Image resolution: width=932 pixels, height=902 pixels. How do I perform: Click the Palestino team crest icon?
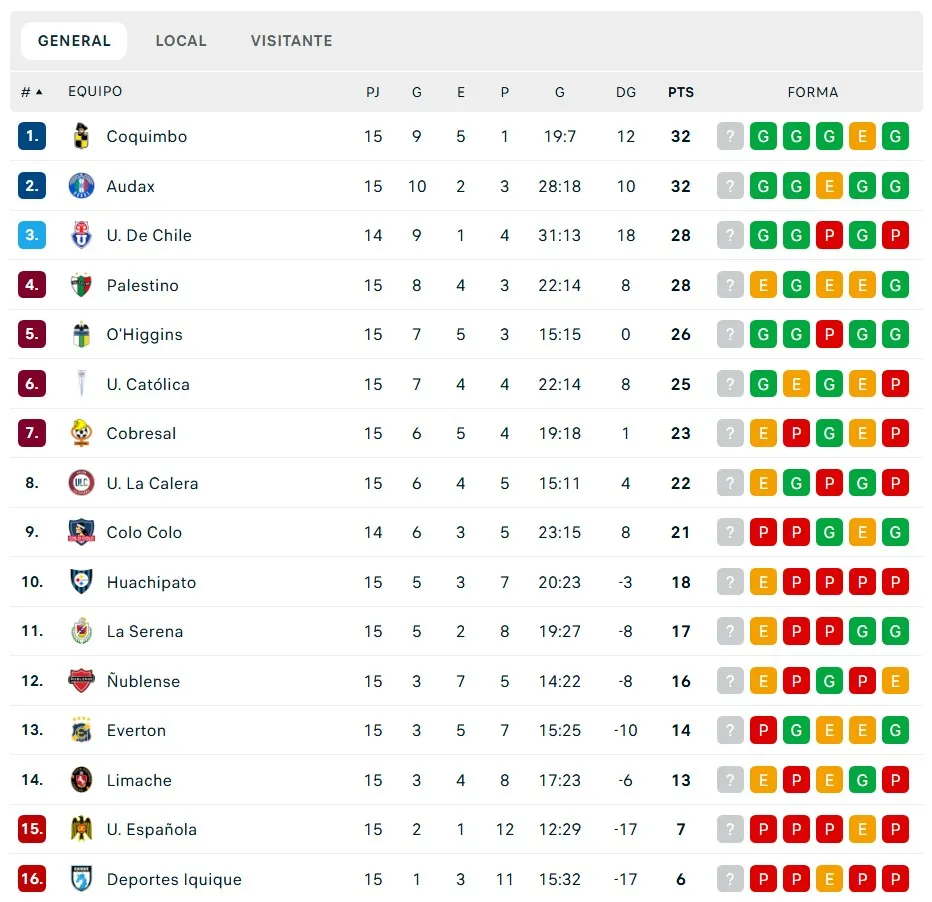pos(81,285)
